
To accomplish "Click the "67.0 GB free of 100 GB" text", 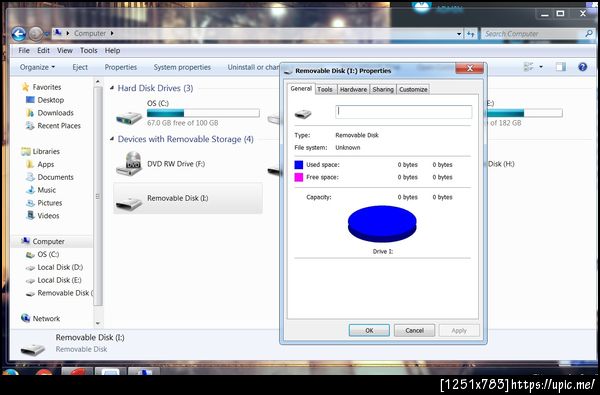I will coord(183,123).
